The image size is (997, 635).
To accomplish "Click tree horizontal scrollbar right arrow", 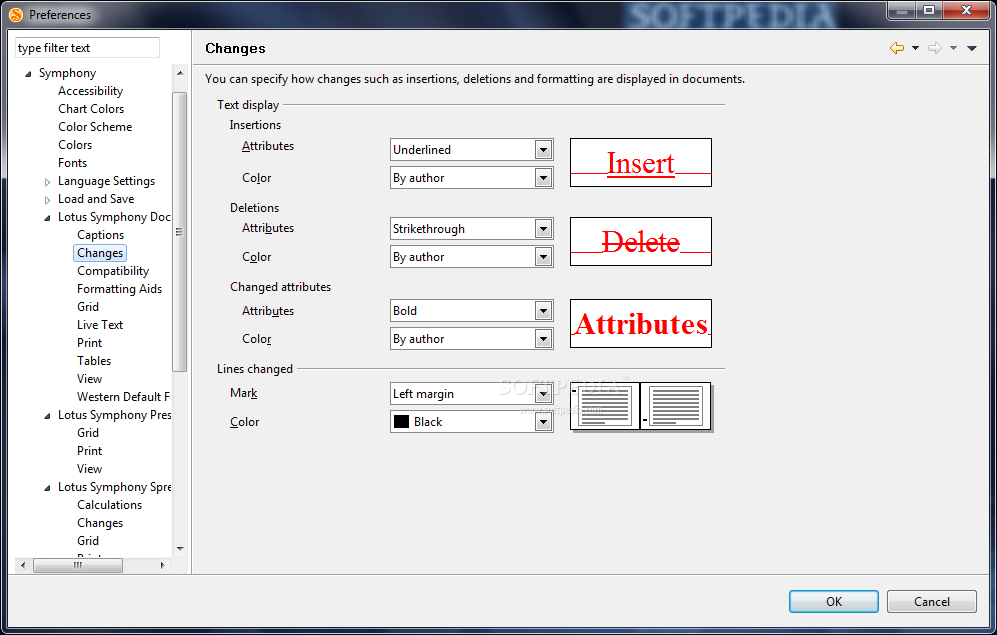I will point(163,565).
